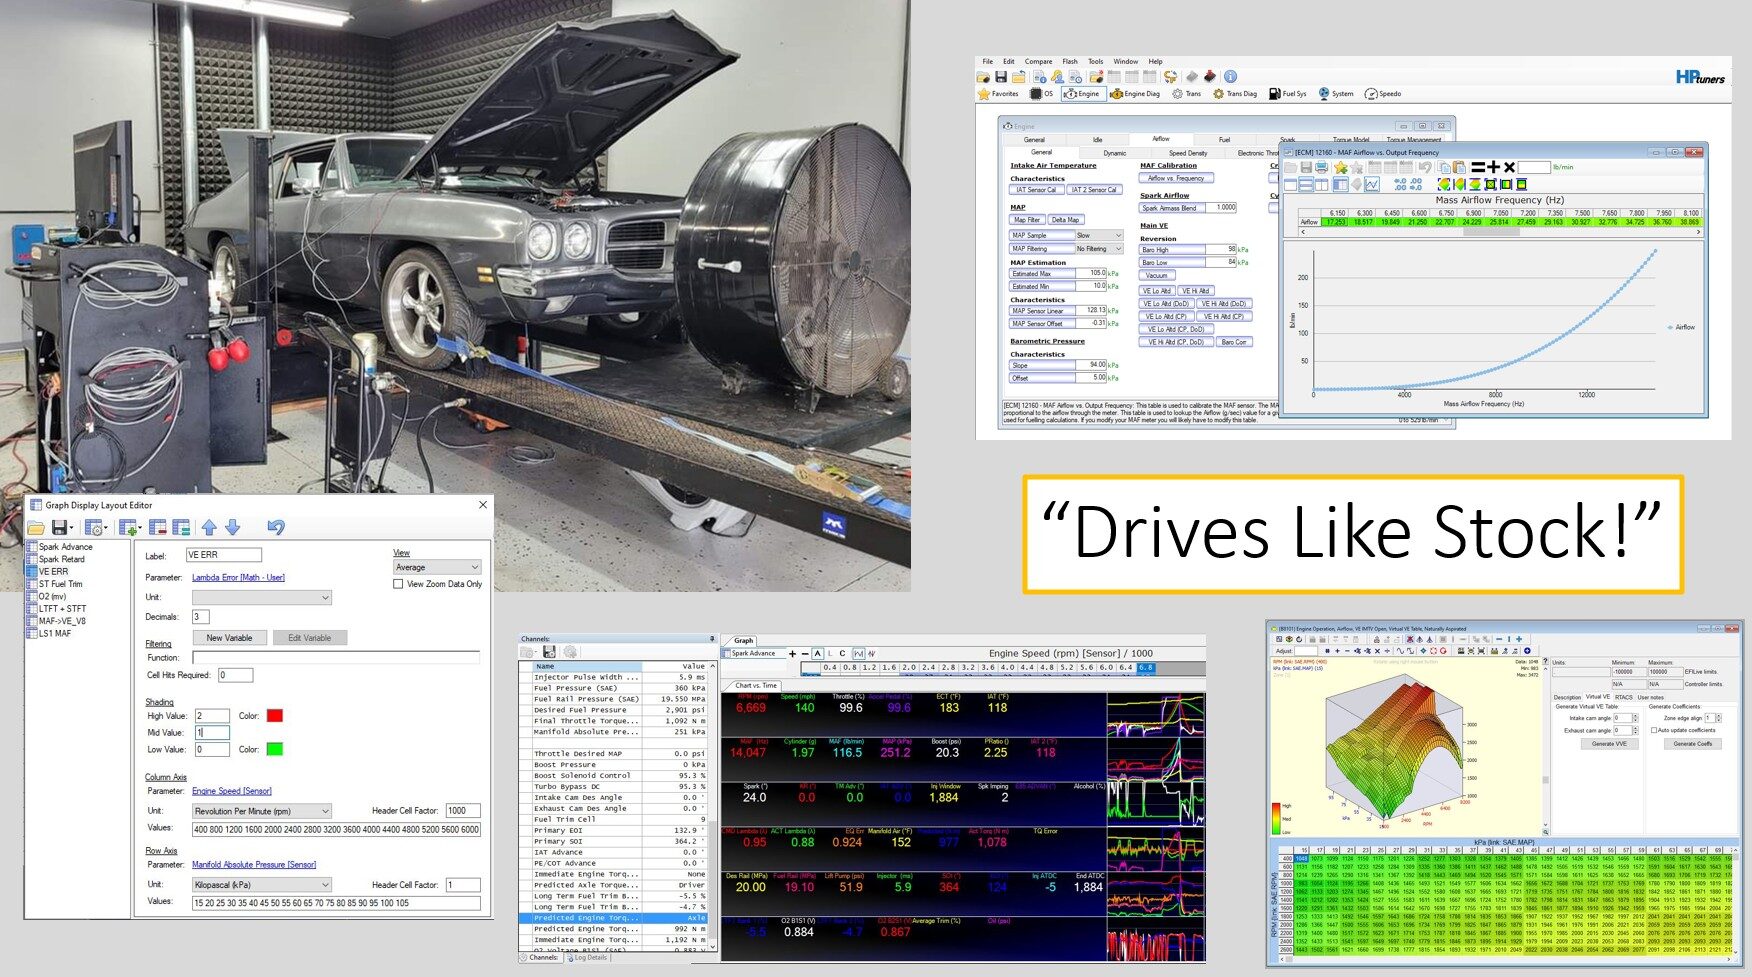Switch to the Idle tab in Engine window

(1097, 140)
